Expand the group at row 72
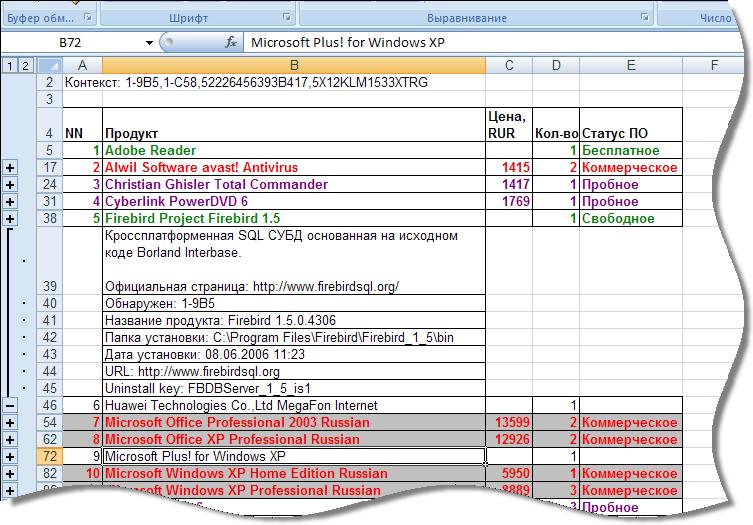The width and height of the screenshot is (753, 525). [10, 457]
